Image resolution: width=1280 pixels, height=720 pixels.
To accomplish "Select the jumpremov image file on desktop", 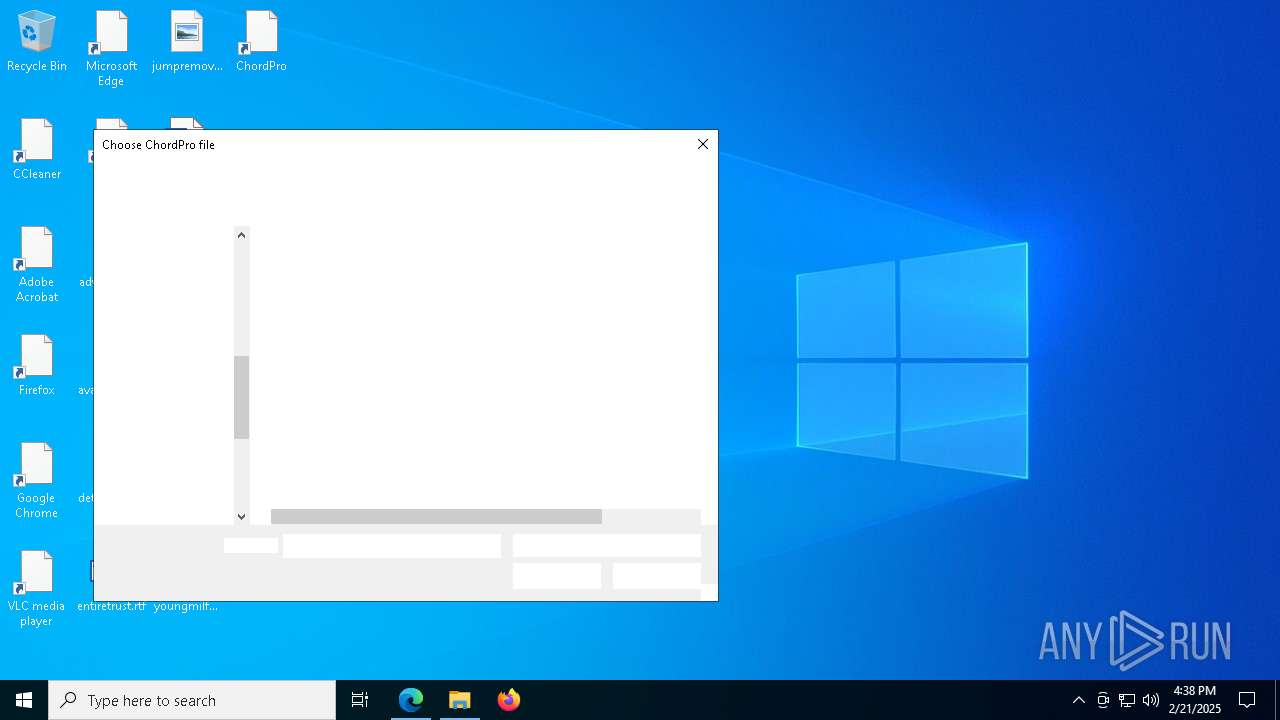I will pyautogui.click(x=187, y=41).
